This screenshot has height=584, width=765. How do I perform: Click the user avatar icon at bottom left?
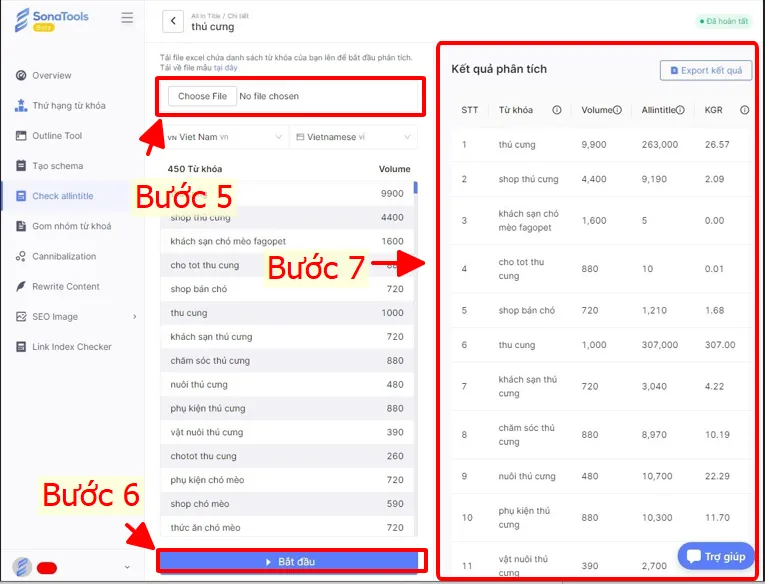pos(21,567)
